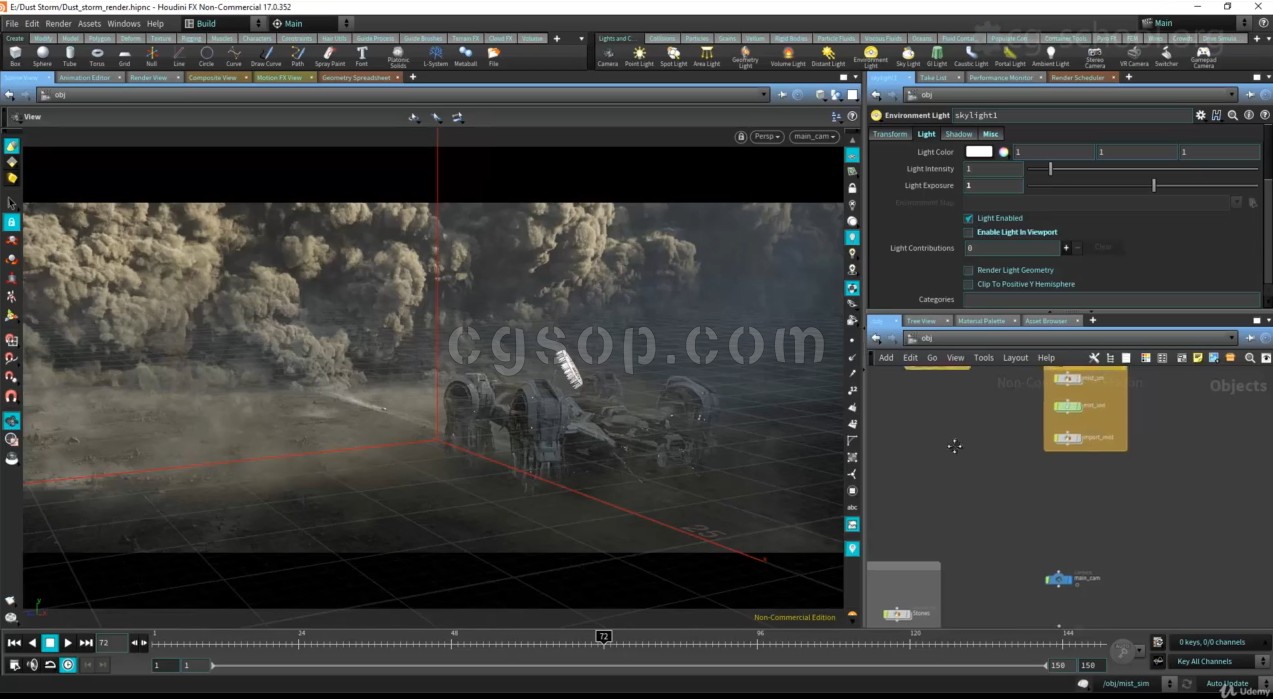Open the Geometry Spreadsheet tab
The image size is (1273, 699).
pos(356,77)
